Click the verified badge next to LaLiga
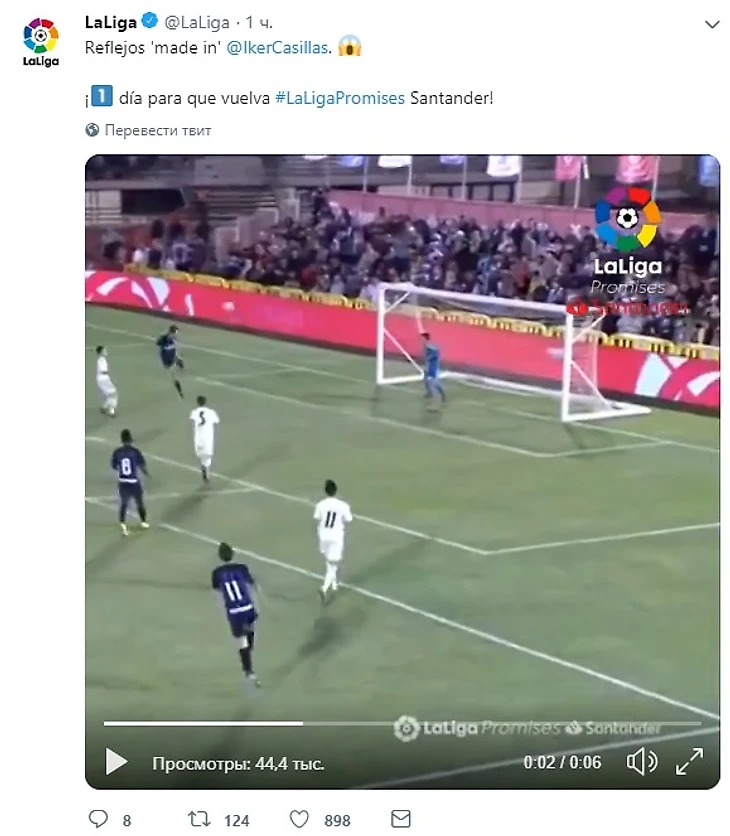The width and height of the screenshot is (730, 836). (x=150, y=21)
